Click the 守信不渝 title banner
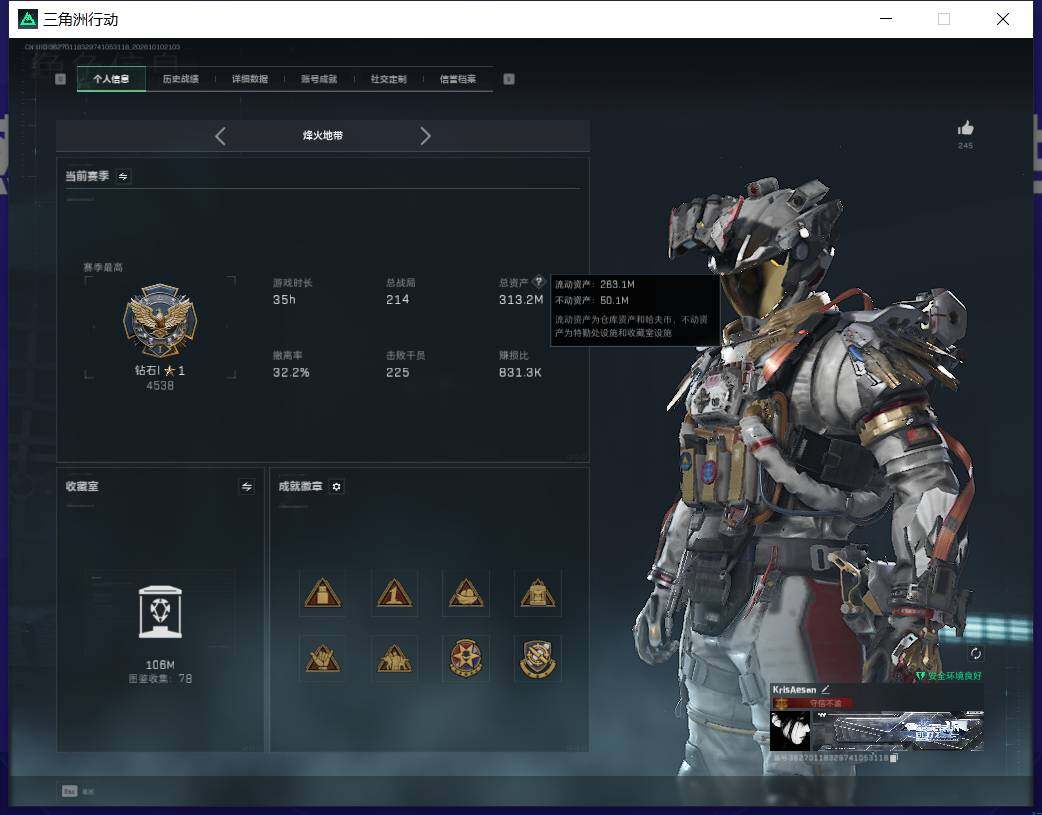The width and height of the screenshot is (1042, 815). tap(812, 703)
